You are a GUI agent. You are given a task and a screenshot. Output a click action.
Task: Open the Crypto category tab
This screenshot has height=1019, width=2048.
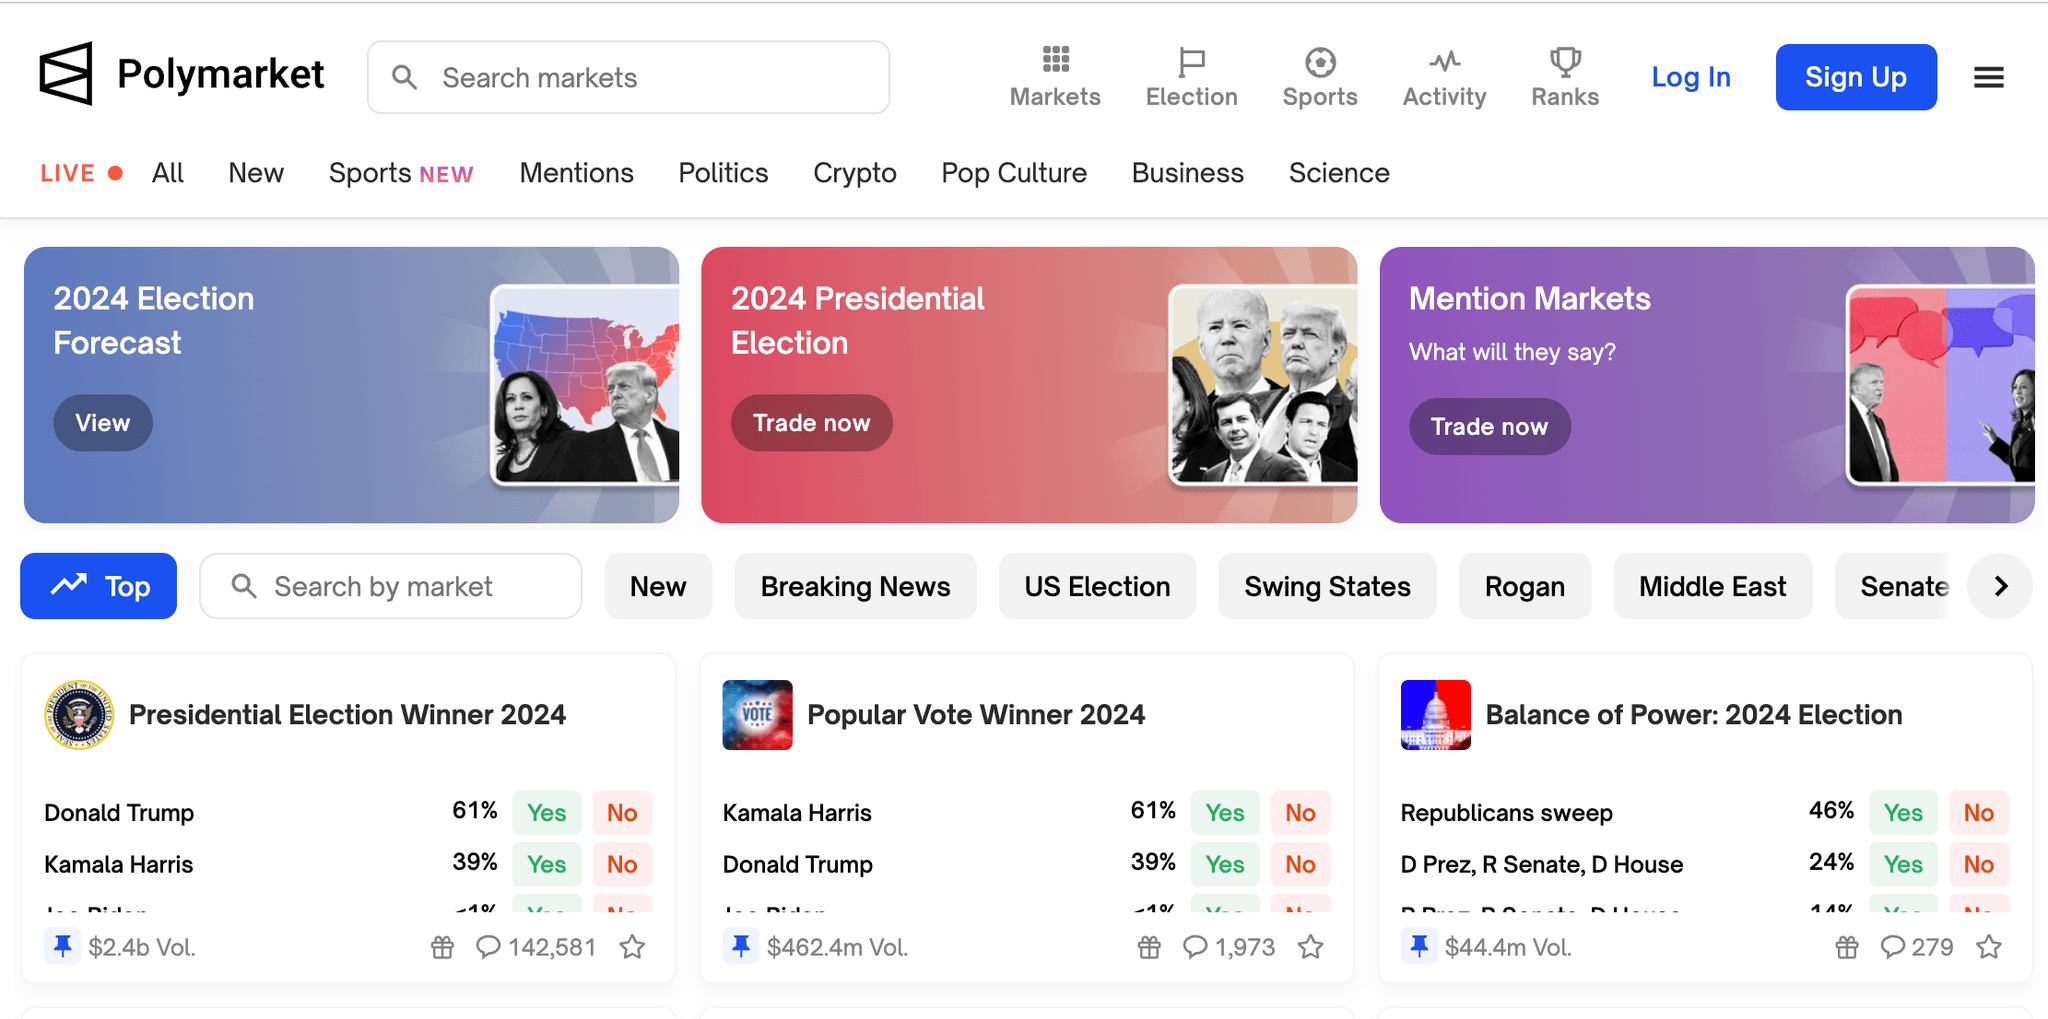click(854, 173)
